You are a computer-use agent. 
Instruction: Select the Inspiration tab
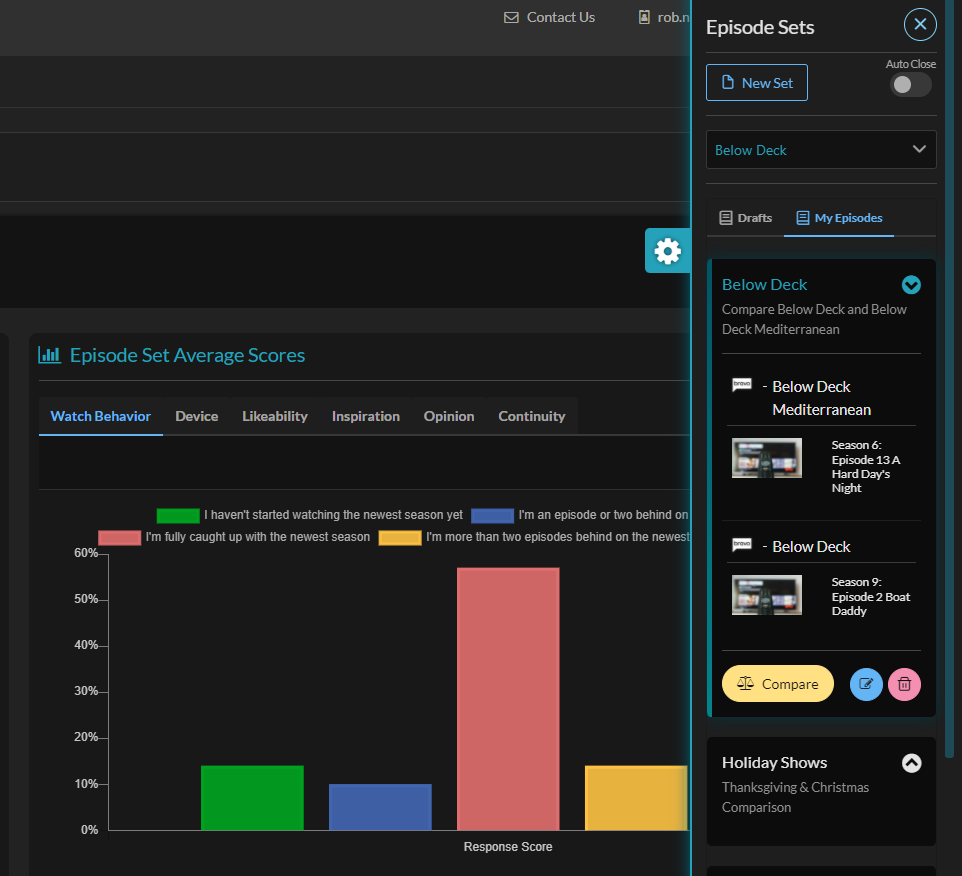(x=366, y=416)
